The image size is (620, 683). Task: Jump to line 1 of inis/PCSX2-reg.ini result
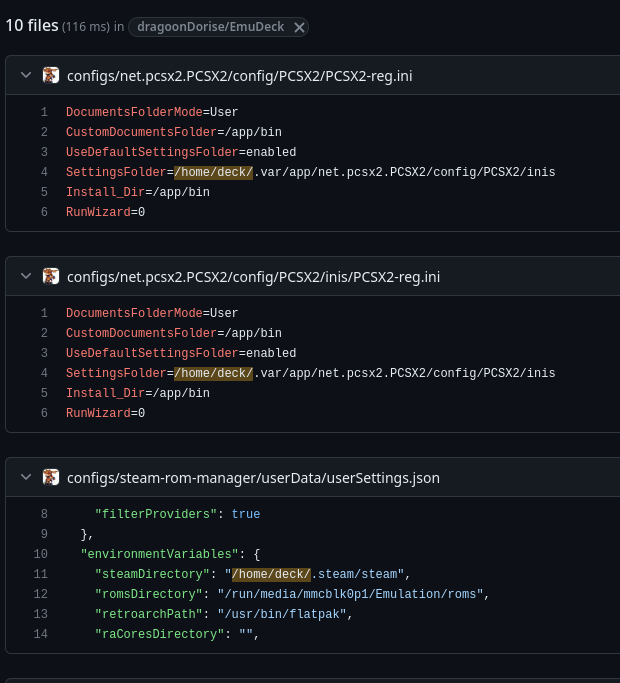44,313
